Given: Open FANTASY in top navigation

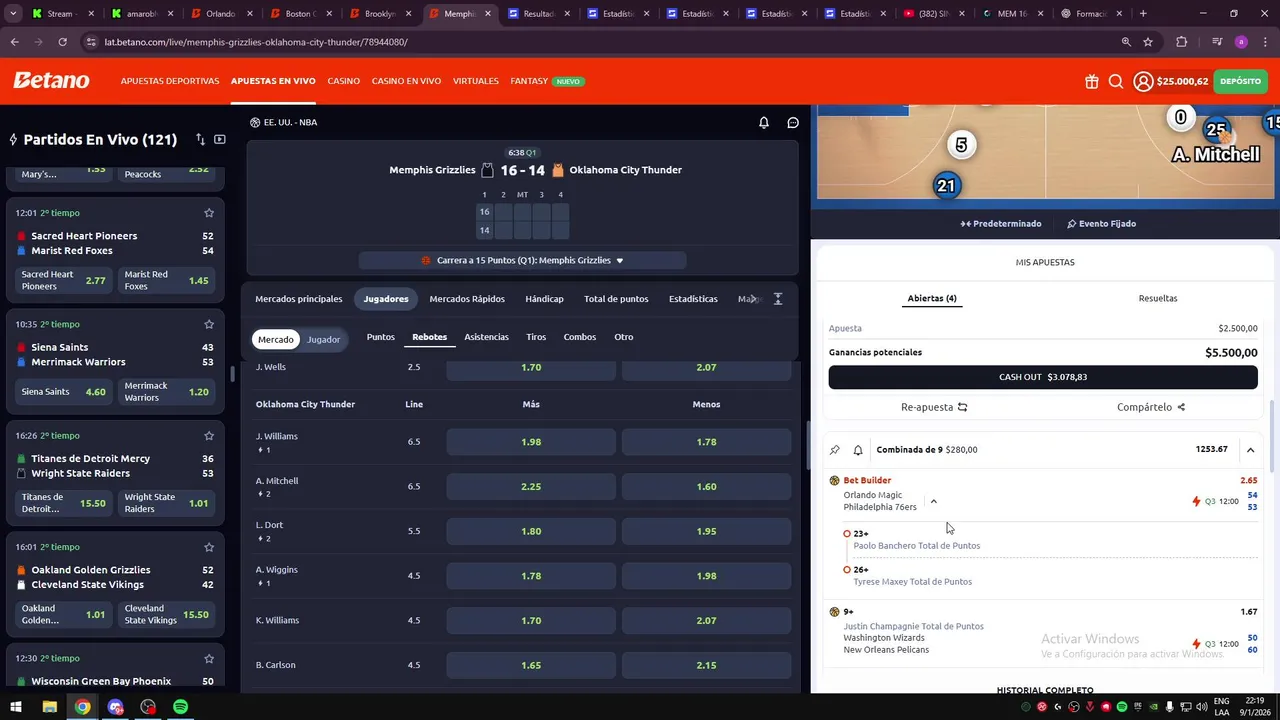Looking at the screenshot, I should (529, 81).
